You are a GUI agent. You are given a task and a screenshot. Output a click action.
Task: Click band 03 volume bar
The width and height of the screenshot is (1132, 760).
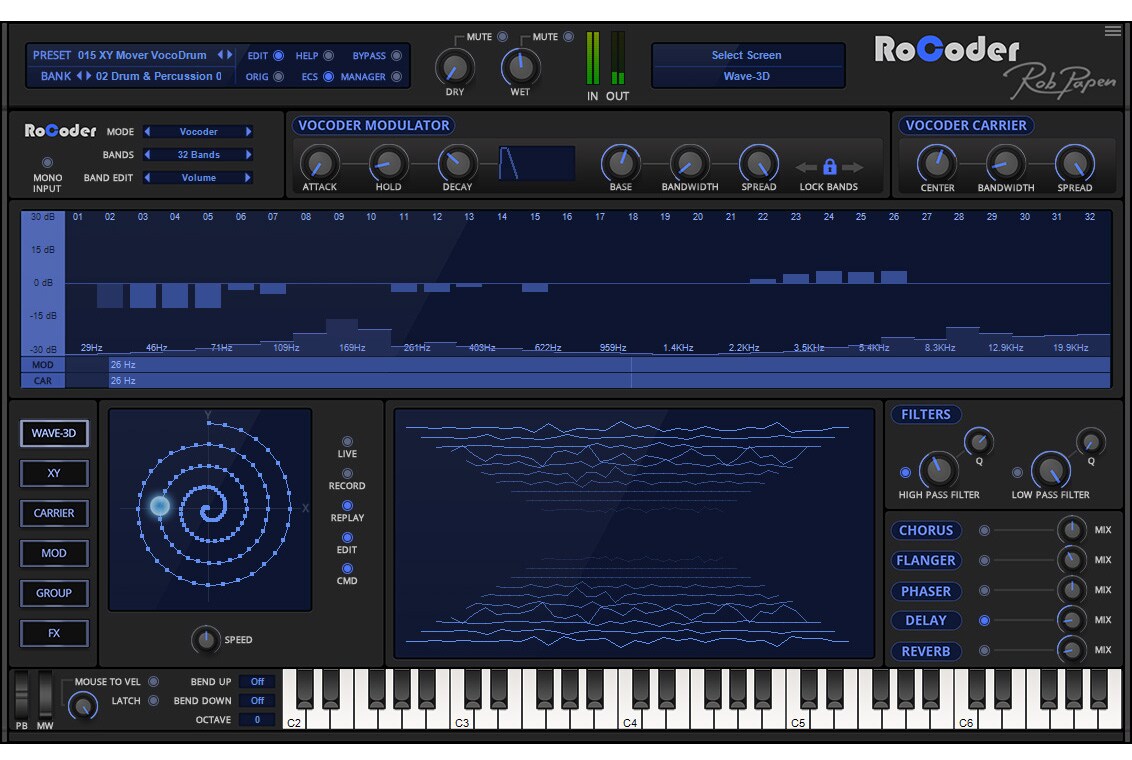tap(142, 296)
